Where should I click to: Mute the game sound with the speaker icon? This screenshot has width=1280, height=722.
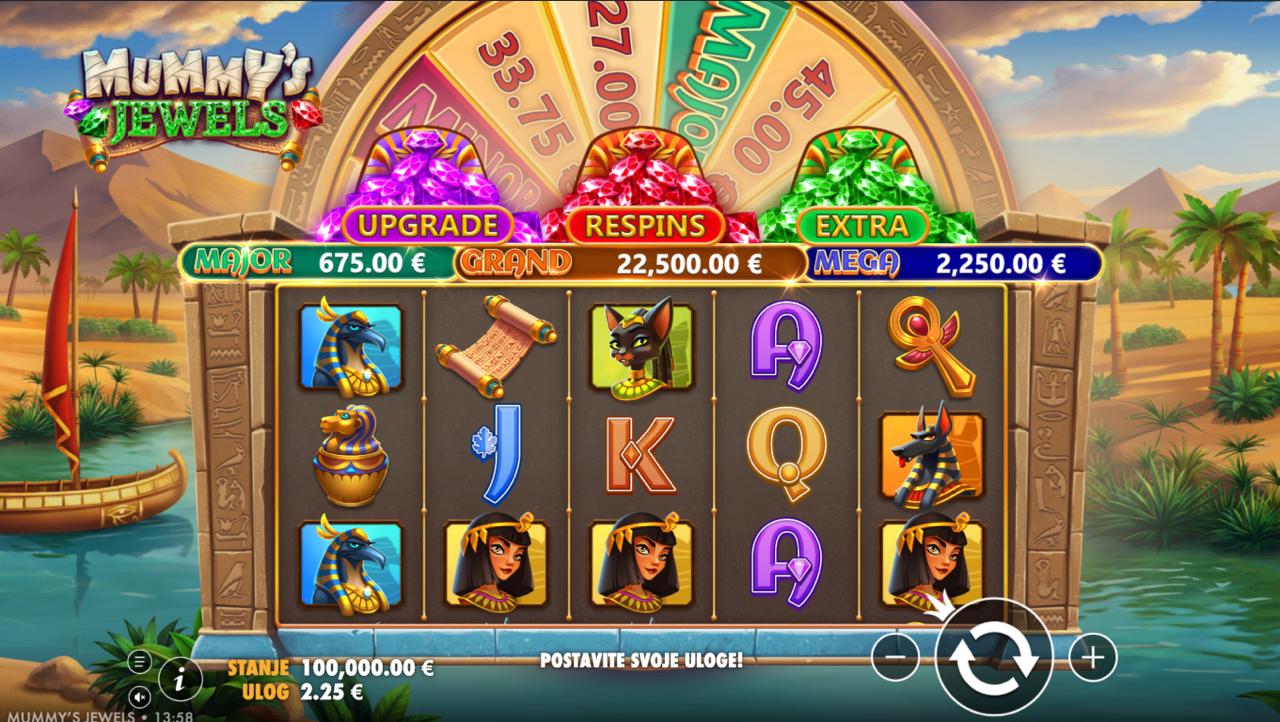[140, 695]
